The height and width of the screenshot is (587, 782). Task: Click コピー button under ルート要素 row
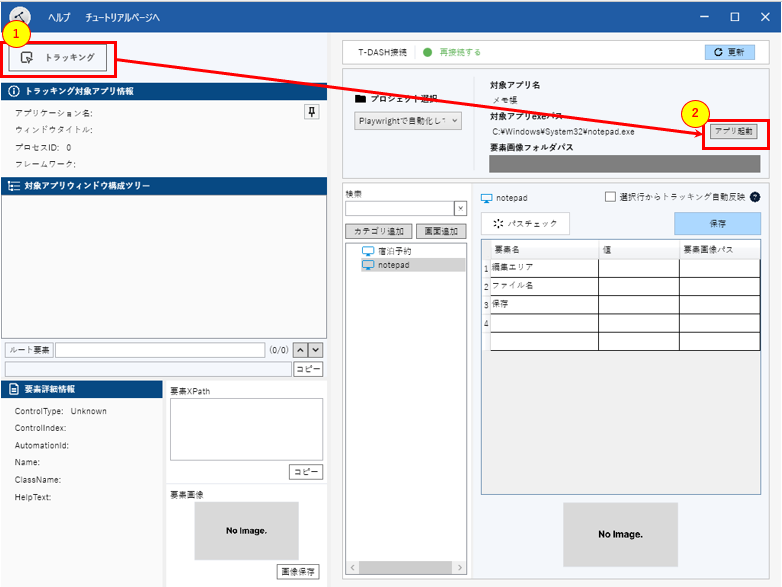click(308, 369)
